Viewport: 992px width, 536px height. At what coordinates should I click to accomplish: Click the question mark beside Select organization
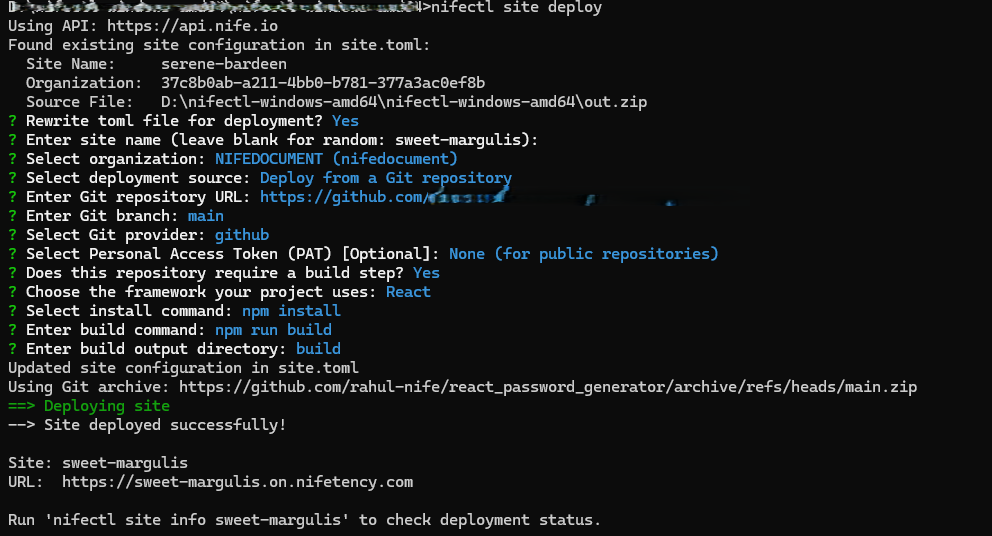pyautogui.click(x=12, y=159)
